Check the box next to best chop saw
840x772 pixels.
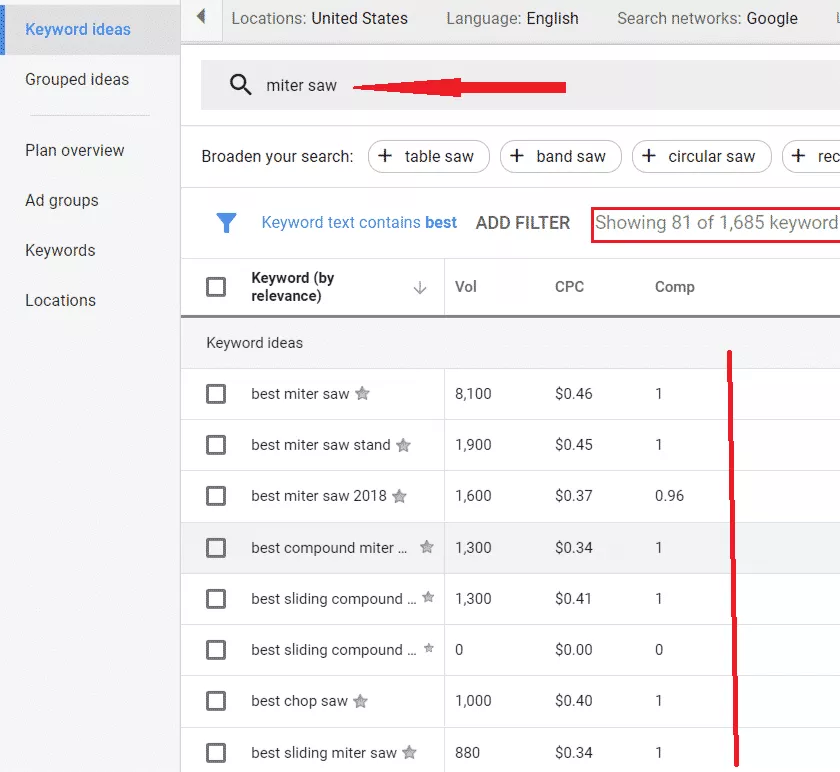click(216, 701)
